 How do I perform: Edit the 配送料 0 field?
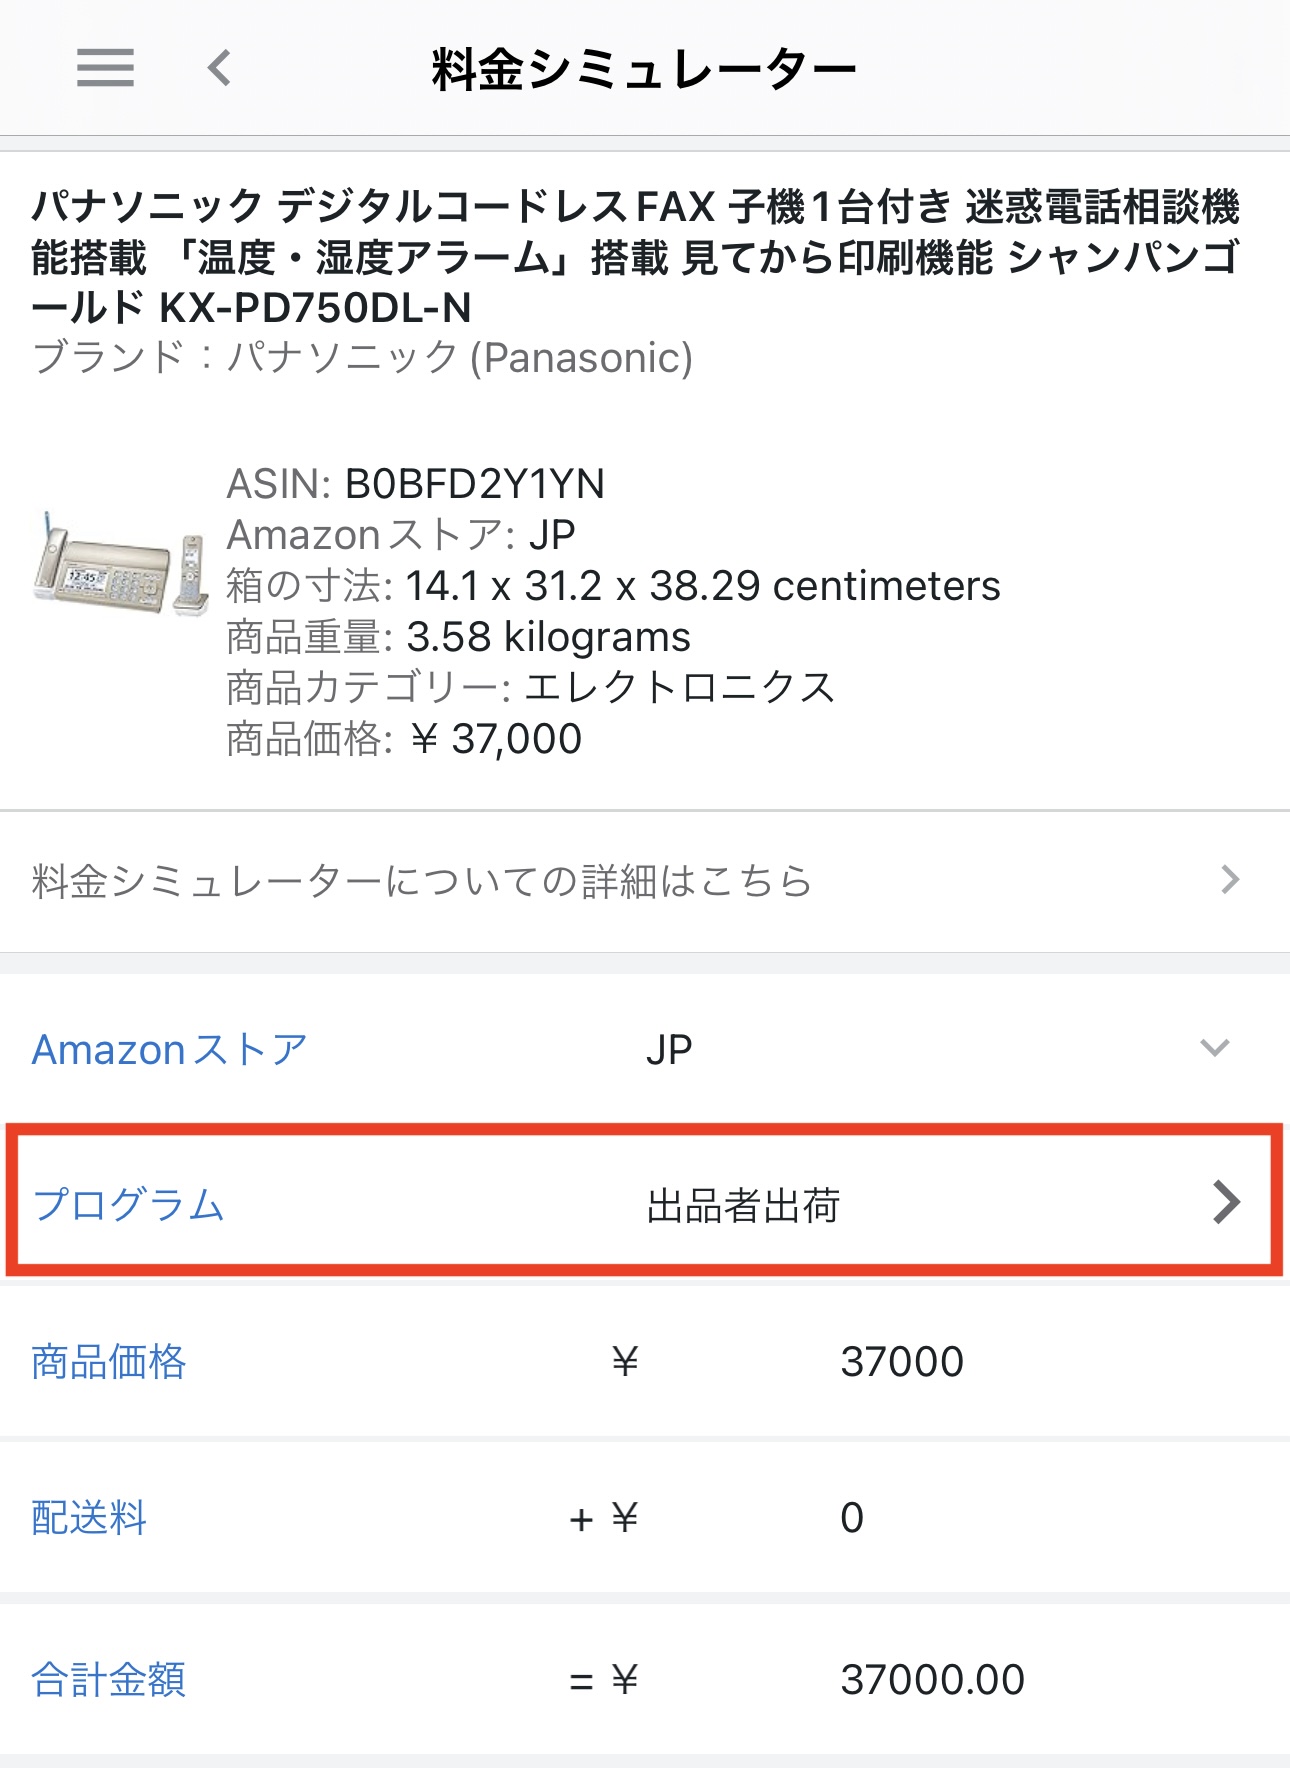[x=852, y=1518]
